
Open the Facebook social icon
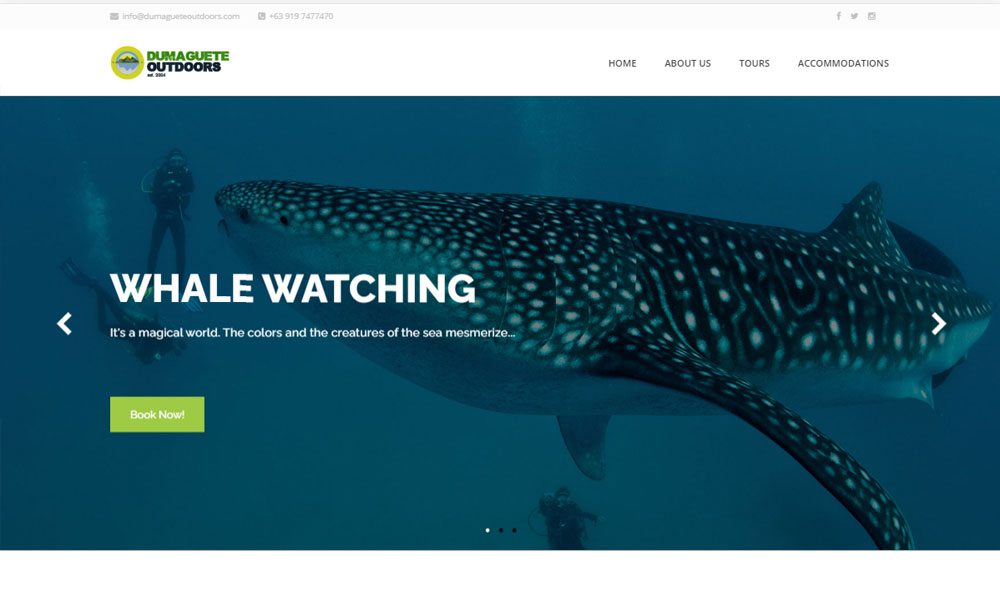coord(839,16)
